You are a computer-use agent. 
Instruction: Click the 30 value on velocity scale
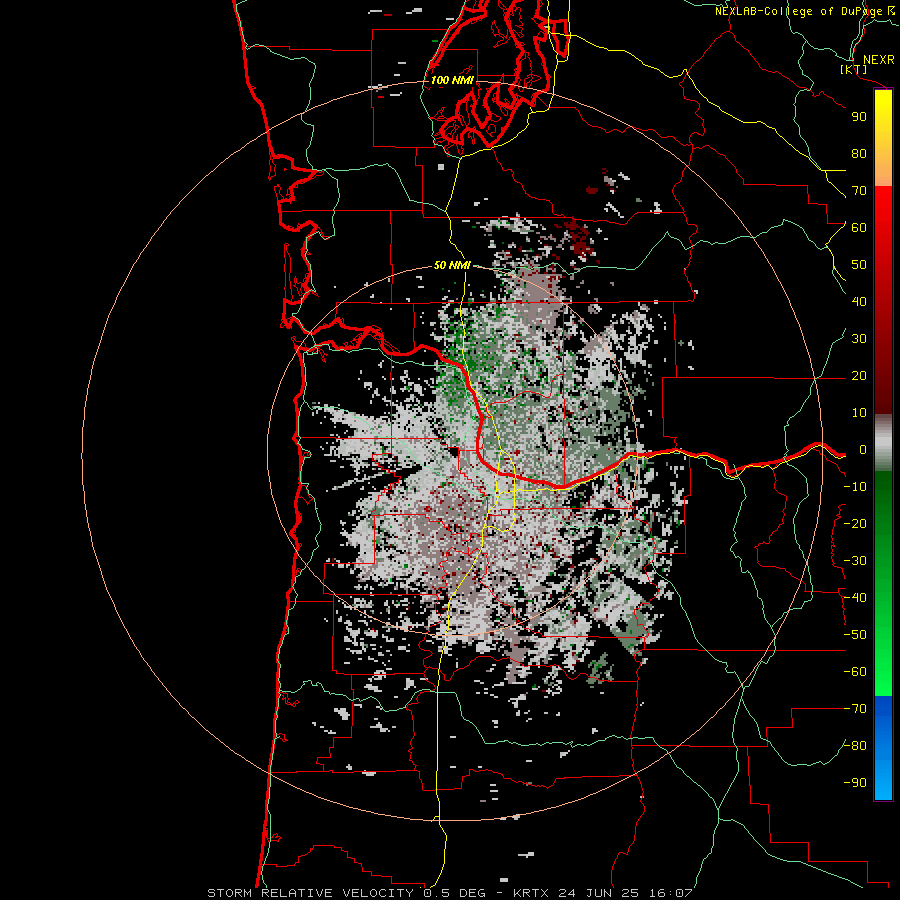[x=859, y=339]
